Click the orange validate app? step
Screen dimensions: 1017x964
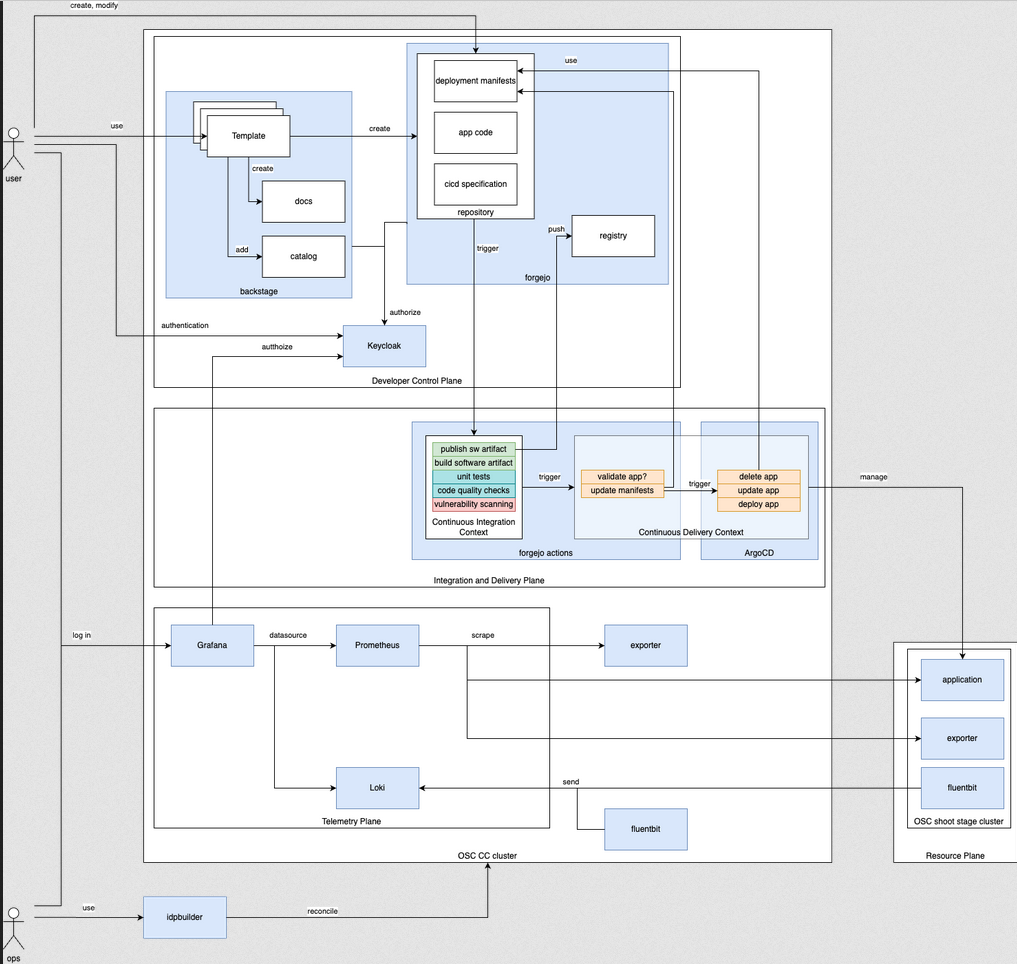click(x=623, y=476)
